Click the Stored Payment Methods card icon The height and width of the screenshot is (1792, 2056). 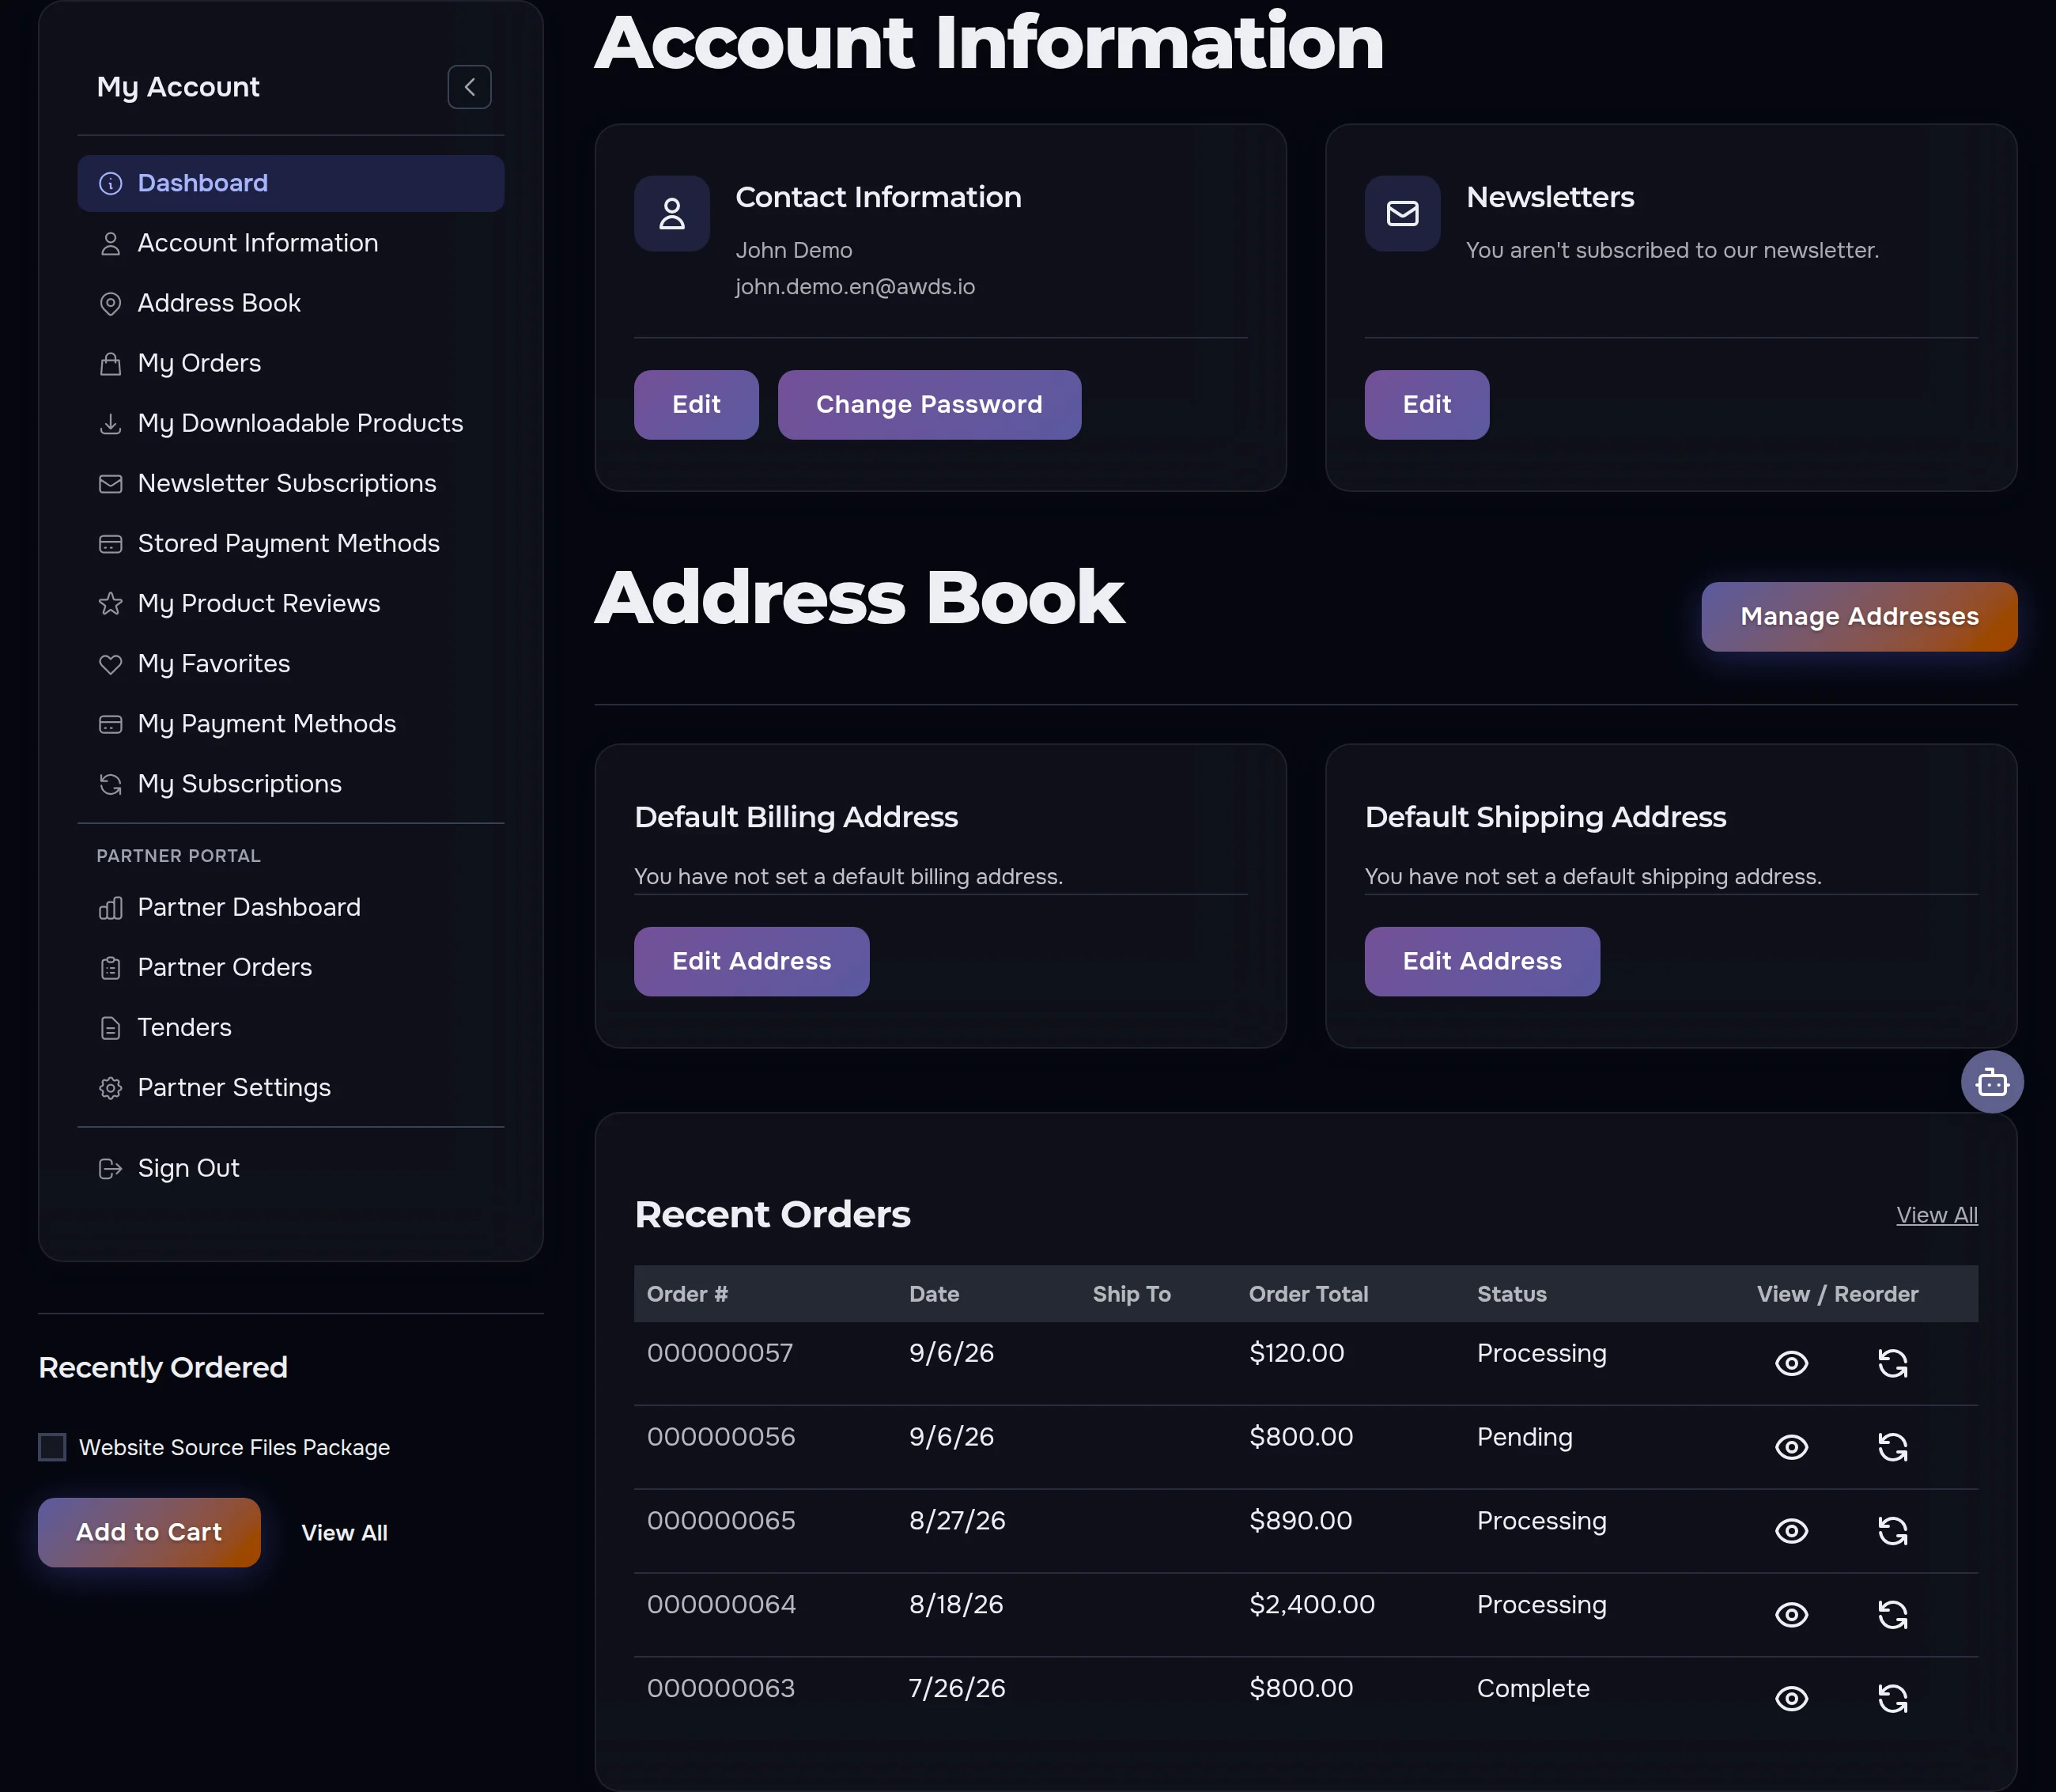click(111, 544)
